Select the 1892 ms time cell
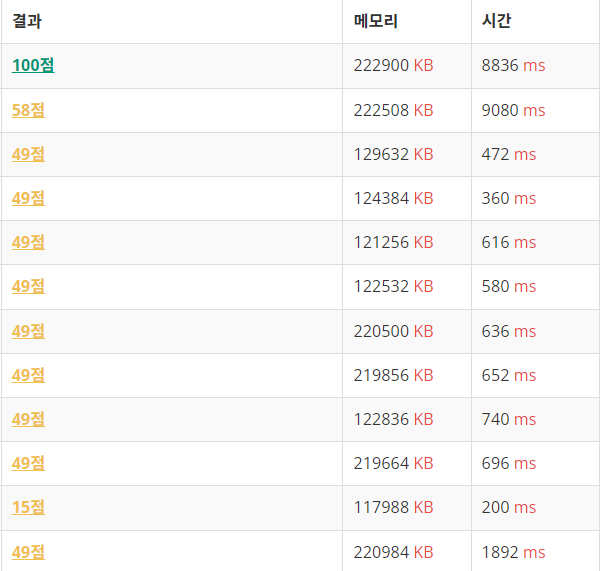Screen dimensions: 600x571 pyautogui.click(x=536, y=551)
